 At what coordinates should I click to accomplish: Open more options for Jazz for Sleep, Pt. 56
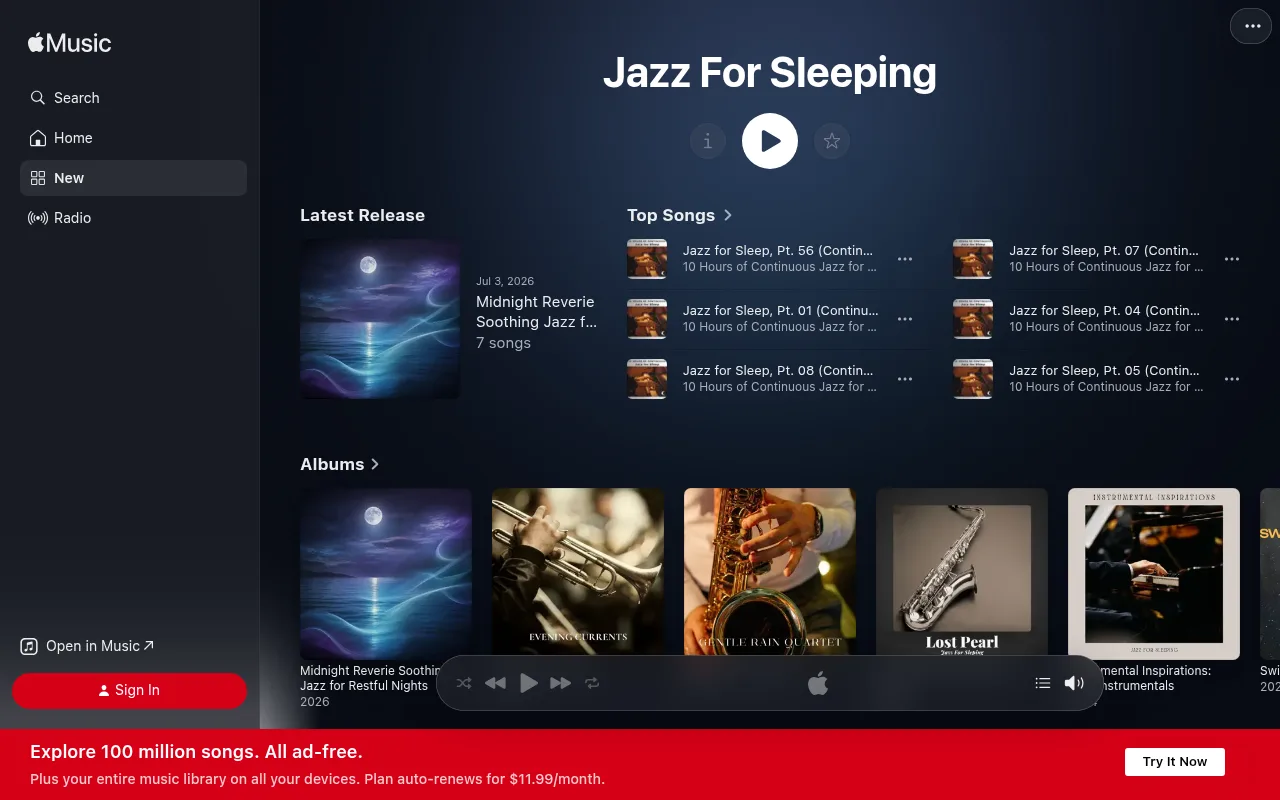click(x=905, y=259)
